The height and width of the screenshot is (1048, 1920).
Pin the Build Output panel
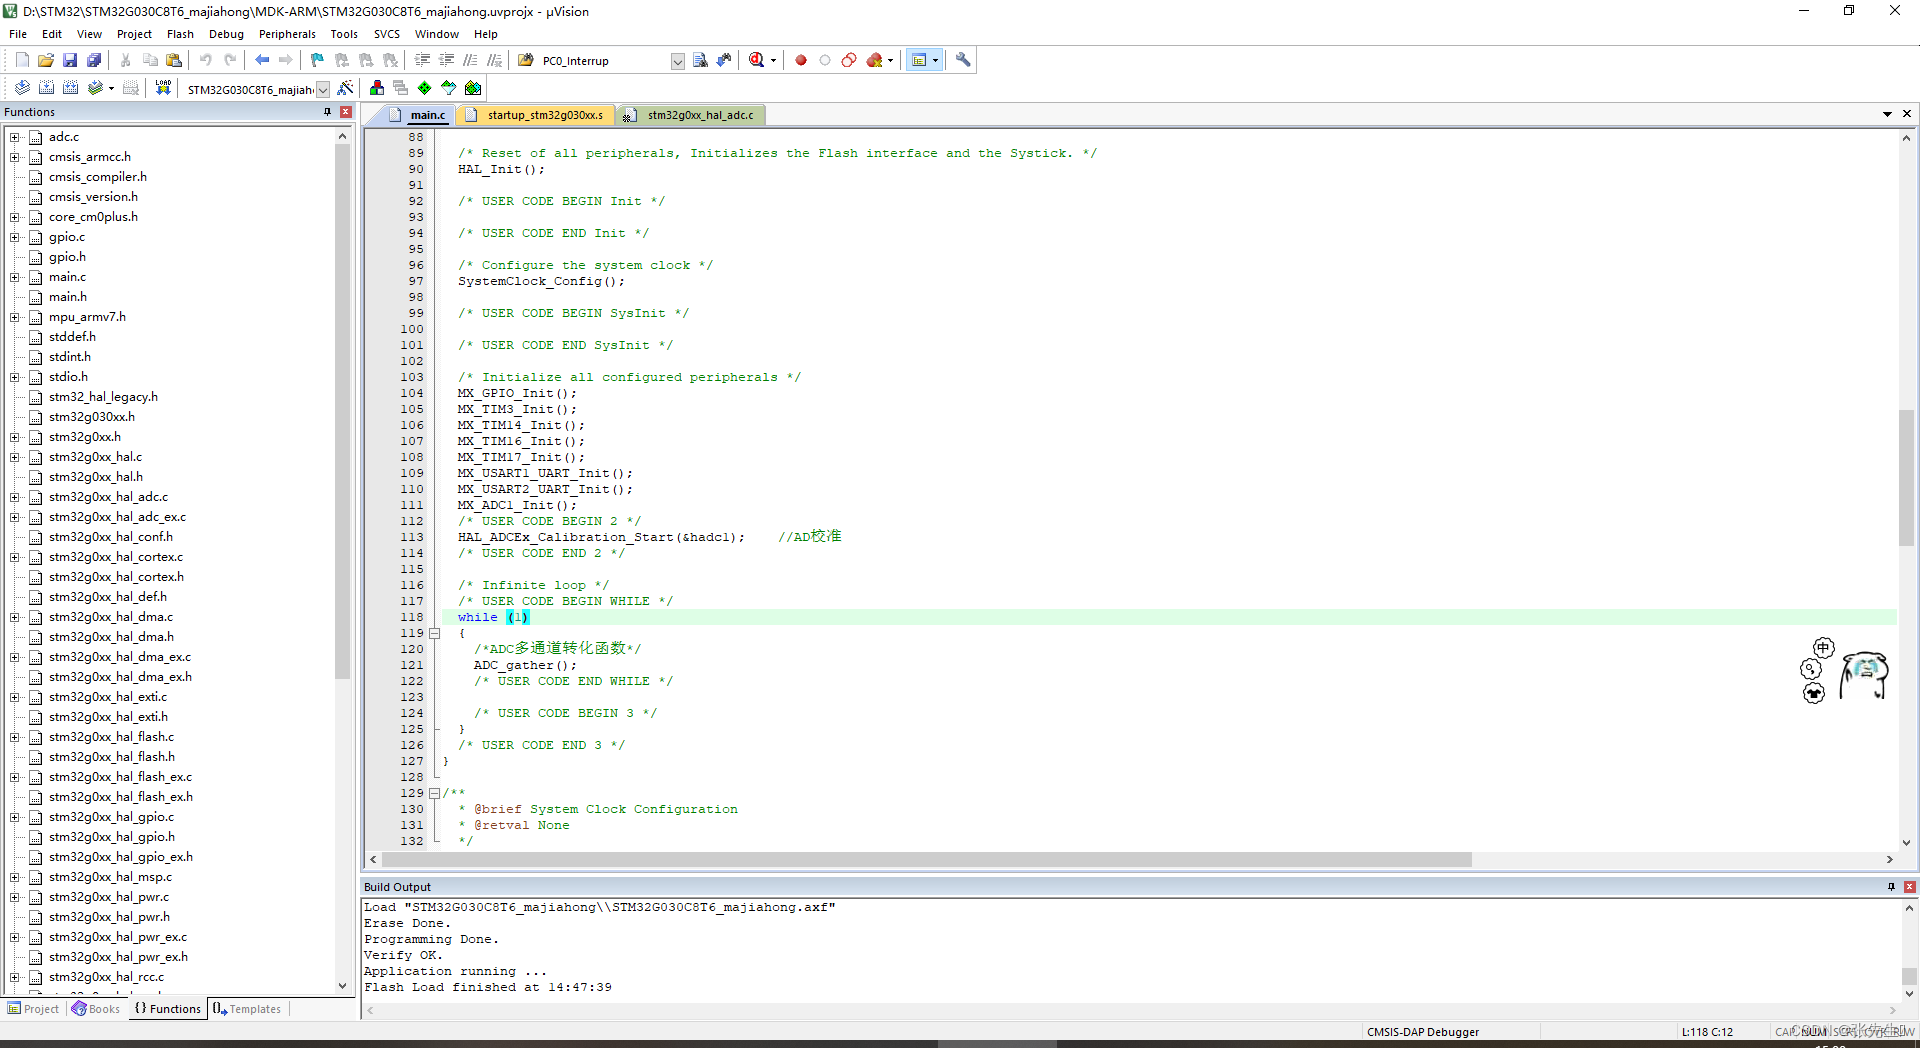click(1890, 886)
